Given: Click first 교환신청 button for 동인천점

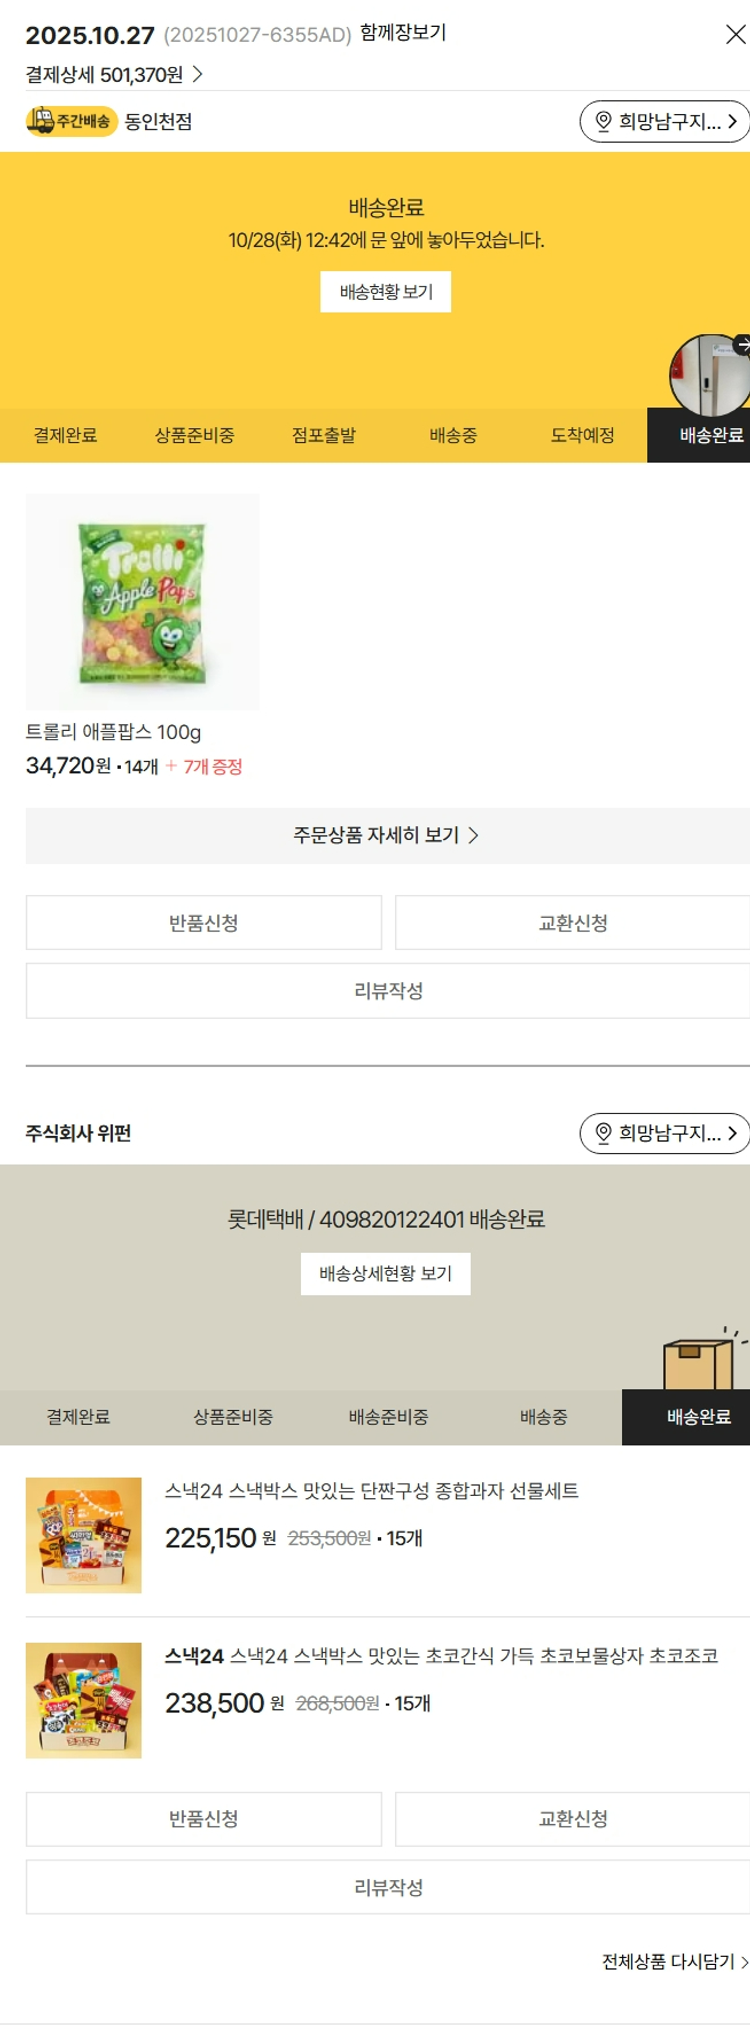Looking at the screenshot, I should pyautogui.click(x=573, y=923).
